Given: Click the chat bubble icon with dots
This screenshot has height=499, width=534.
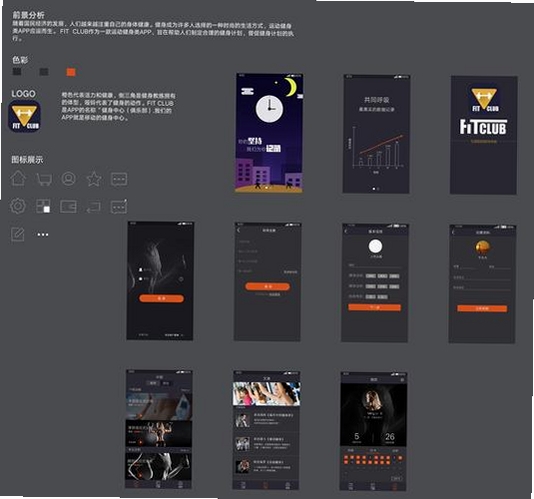Looking at the screenshot, I should point(119,179).
